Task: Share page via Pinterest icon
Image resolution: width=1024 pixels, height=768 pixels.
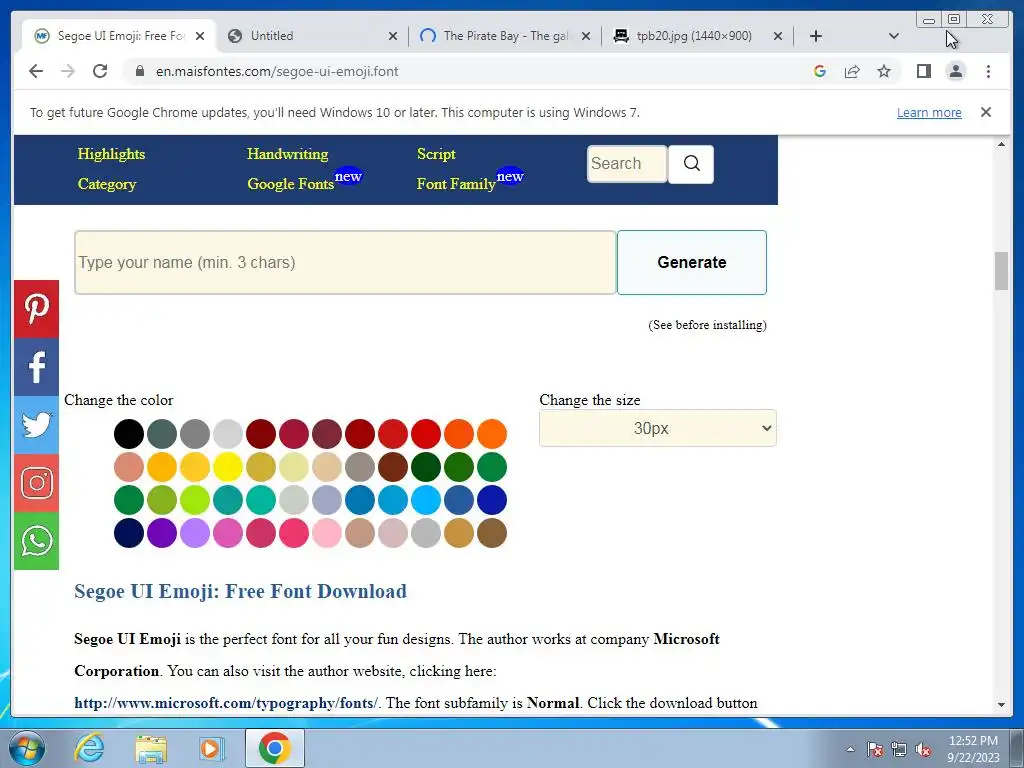Action: click(x=37, y=309)
